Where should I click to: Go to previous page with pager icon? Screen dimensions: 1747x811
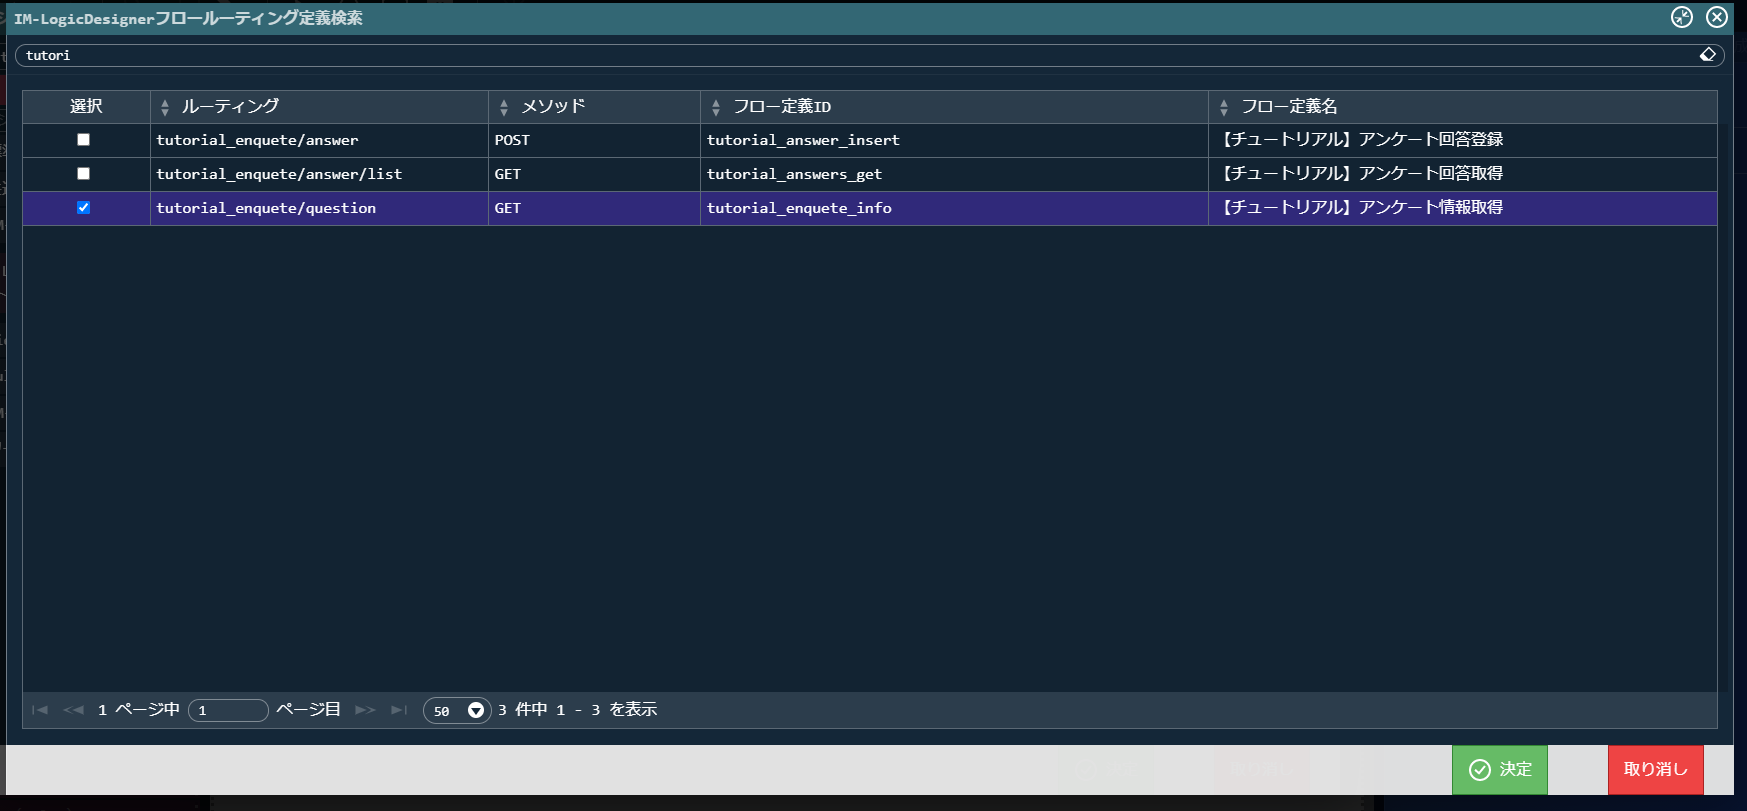[73, 710]
